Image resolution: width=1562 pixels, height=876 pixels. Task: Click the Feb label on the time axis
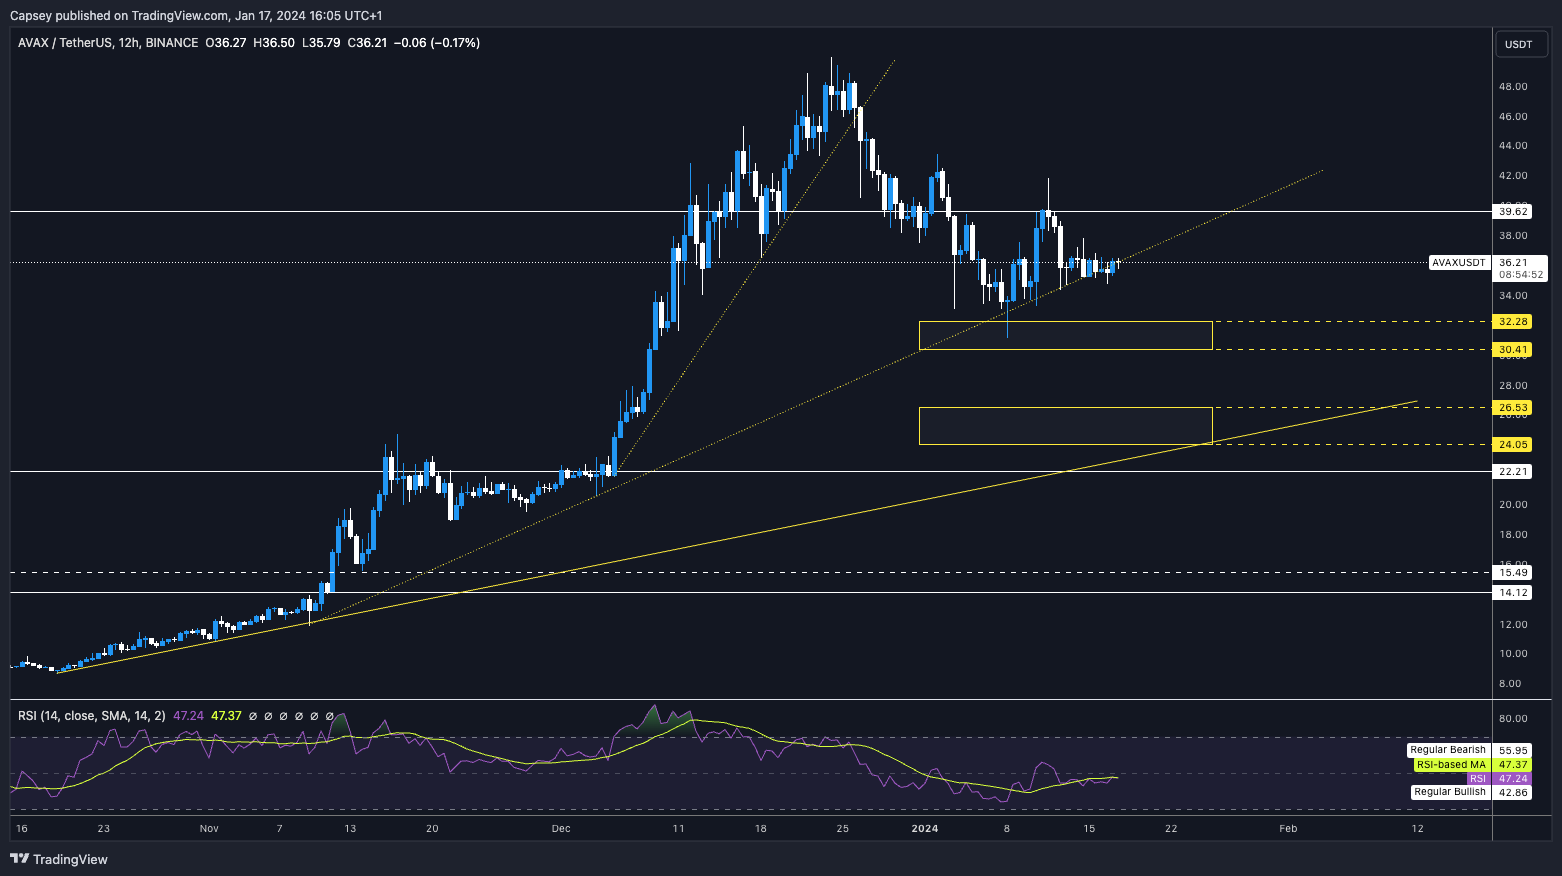(x=1288, y=828)
